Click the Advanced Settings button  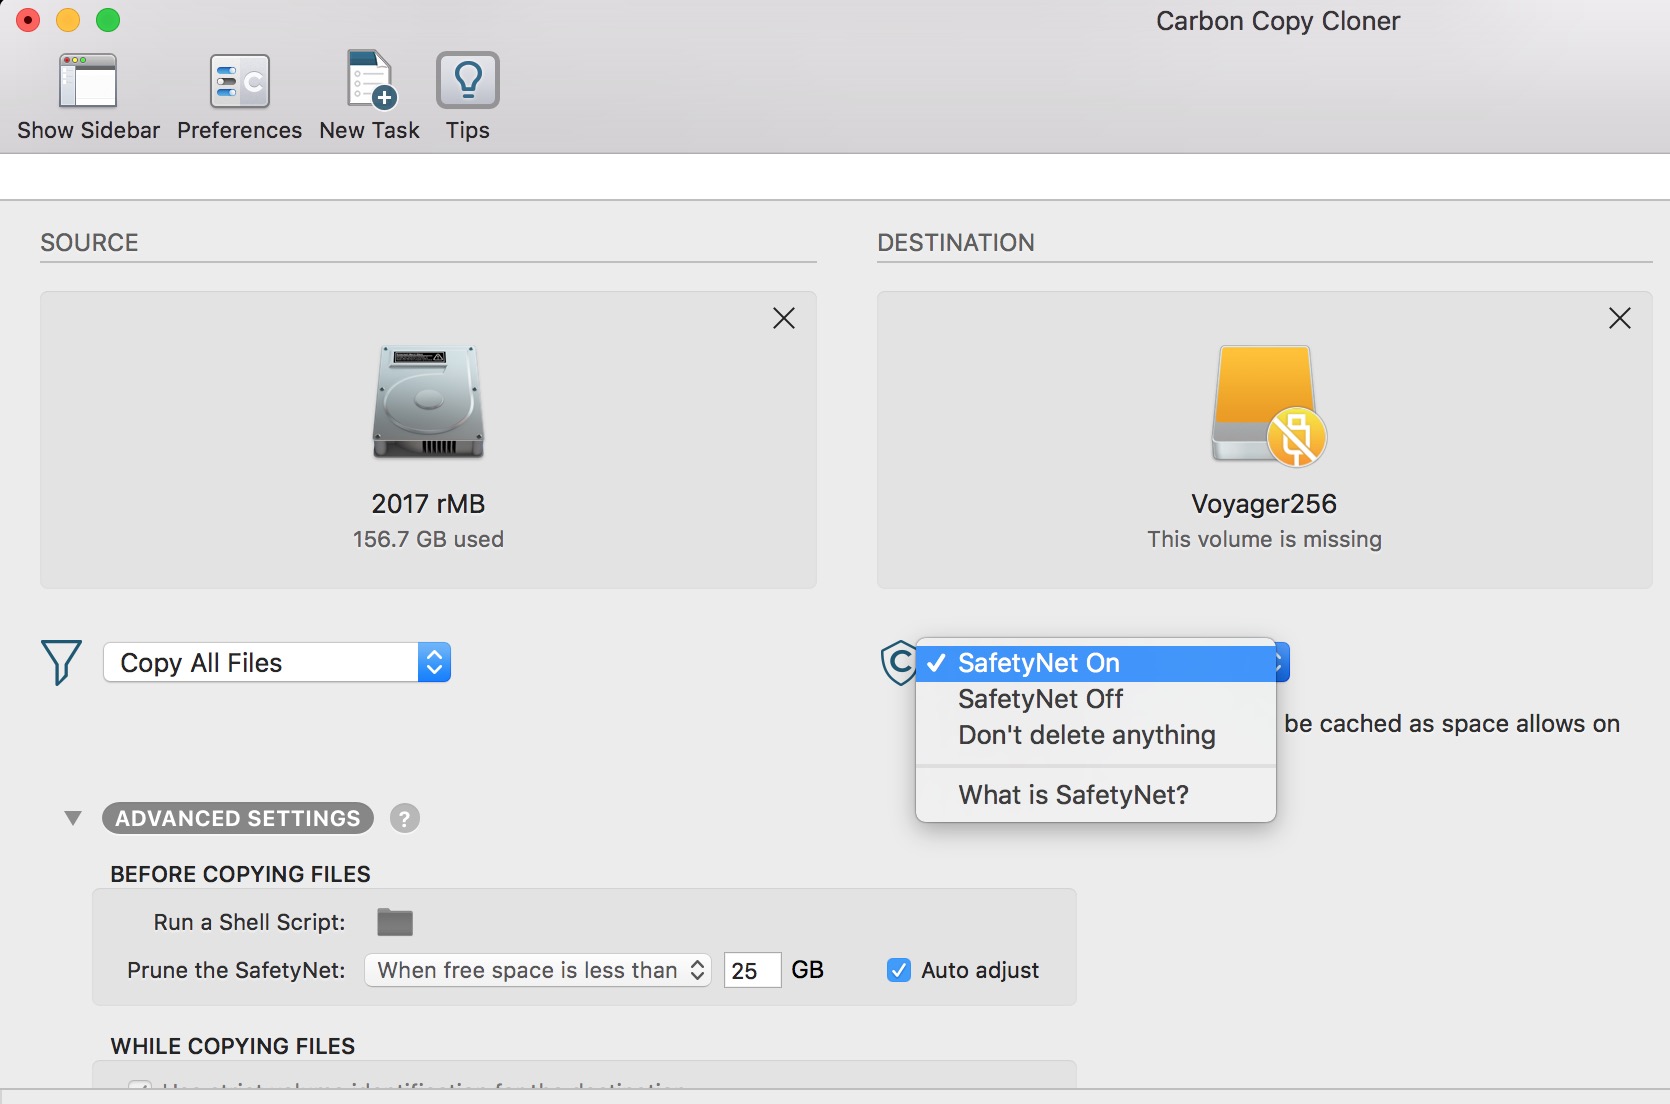click(238, 818)
